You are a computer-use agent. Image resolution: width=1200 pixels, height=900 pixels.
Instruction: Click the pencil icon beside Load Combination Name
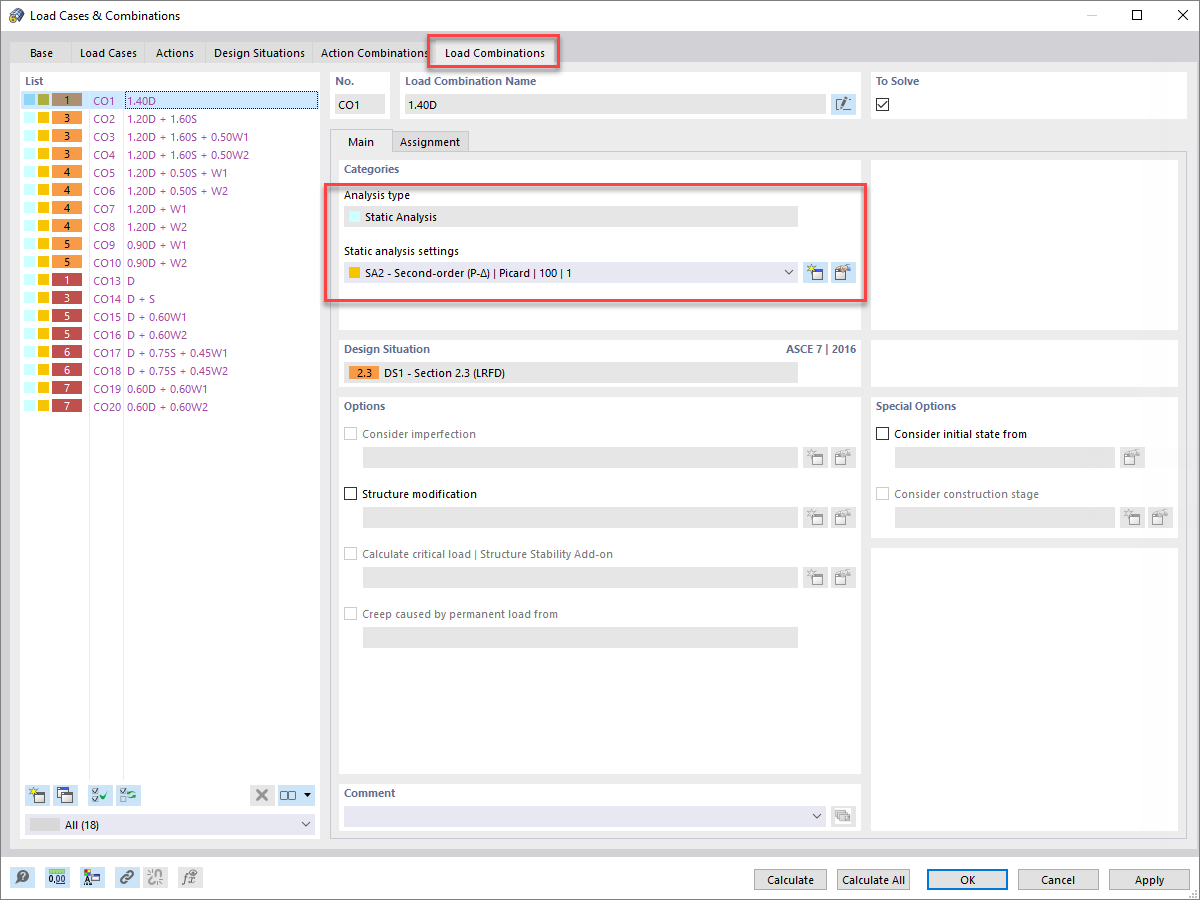click(x=843, y=104)
